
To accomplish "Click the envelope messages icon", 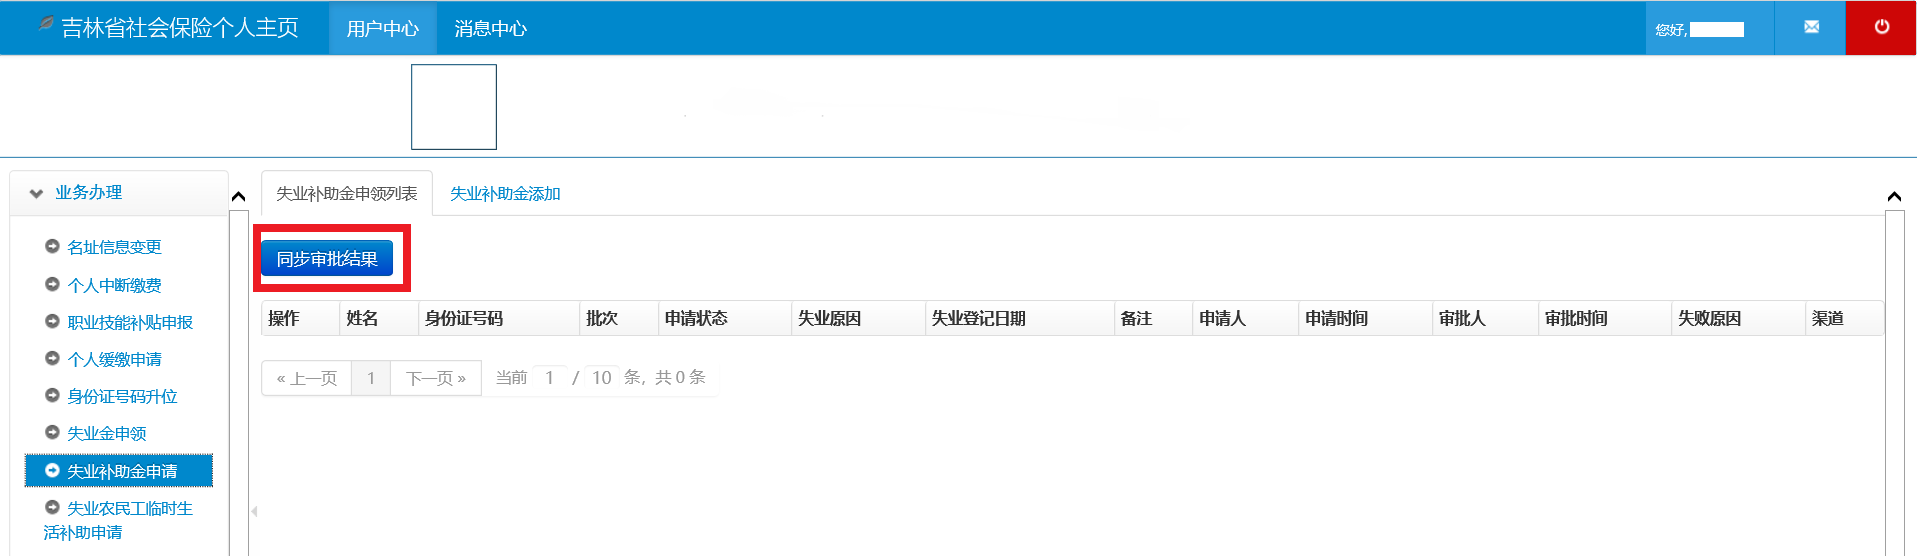I will pyautogui.click(x=1811, y=27).
